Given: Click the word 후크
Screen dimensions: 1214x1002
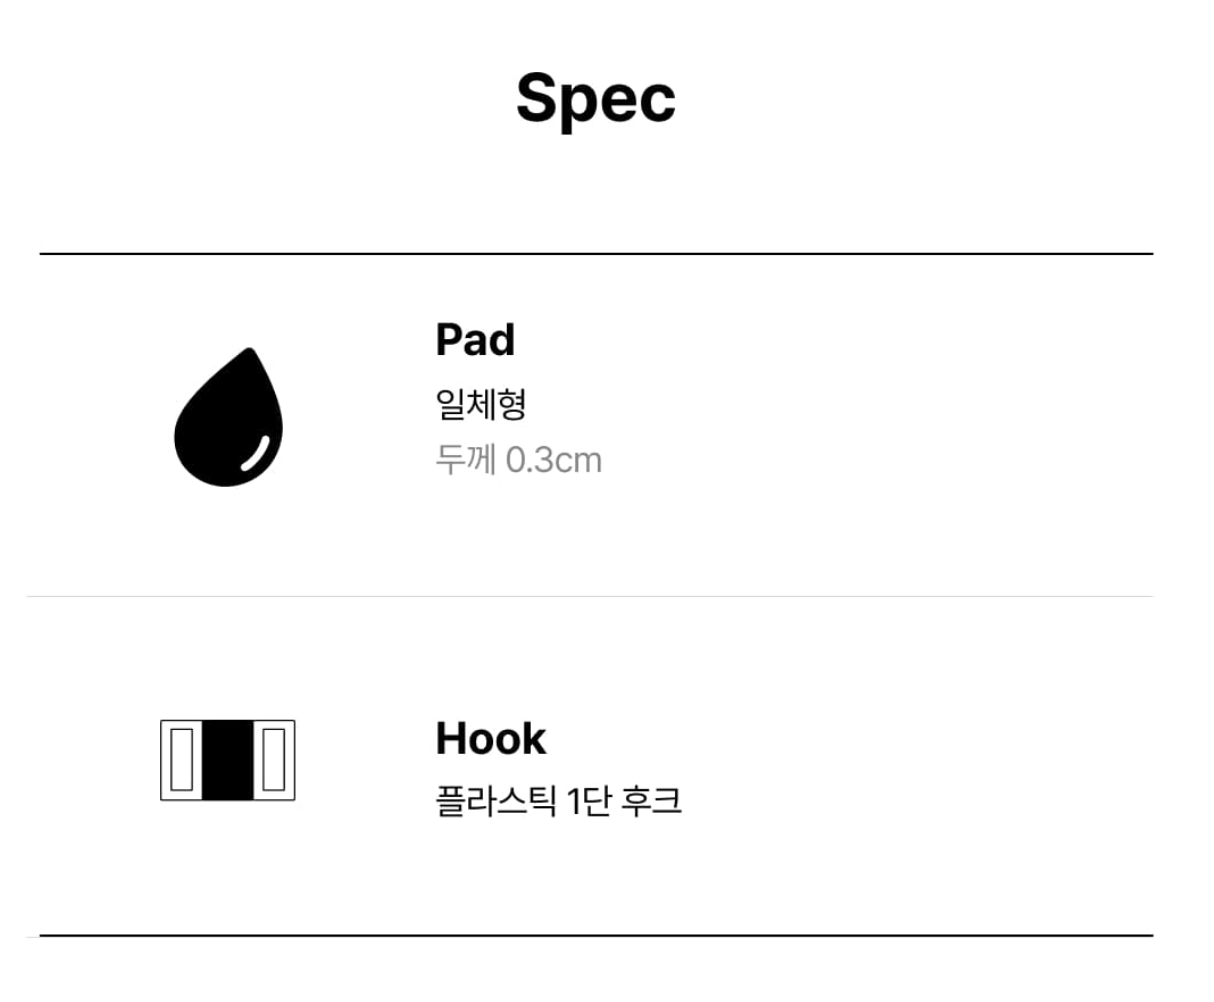Looking at the screenshot, I should click(651, 801).
